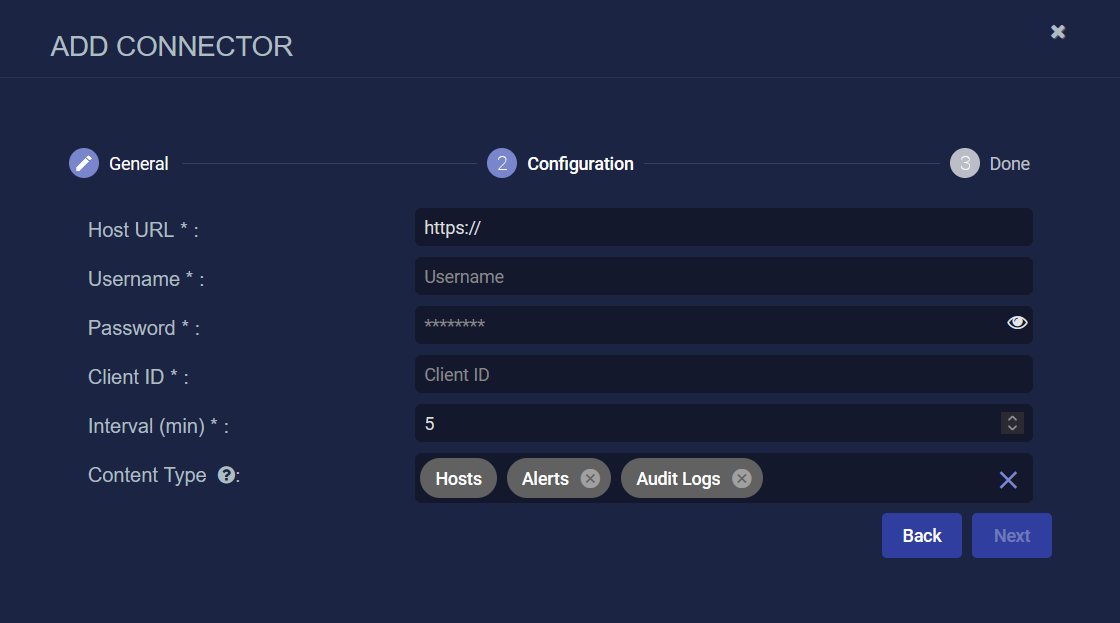Click the step 3 Done circle
Viewport: 1120px width, 623px height.
point(964,163)
